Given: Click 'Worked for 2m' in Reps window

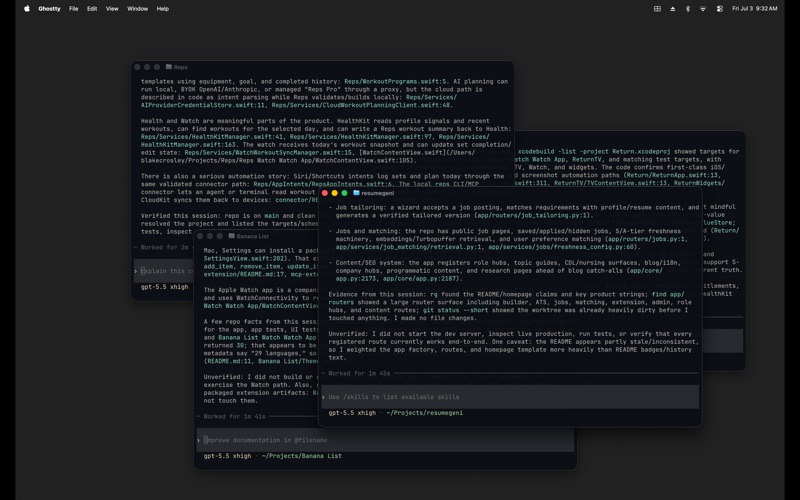Looking at the screenshot, I should [164, 247].
